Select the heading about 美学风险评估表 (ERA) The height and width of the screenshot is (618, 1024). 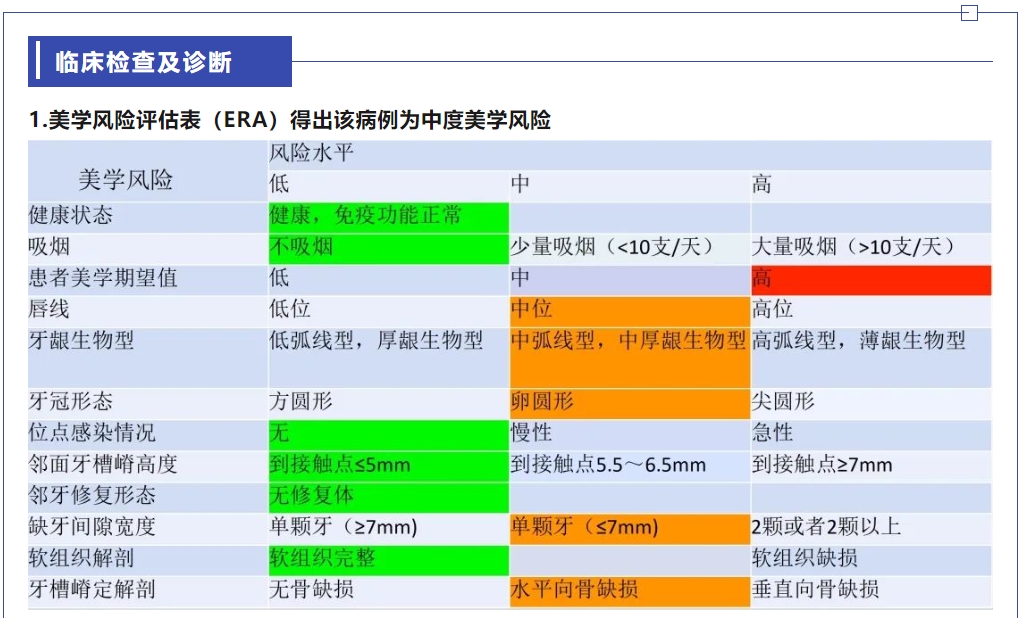click(290, 121)
